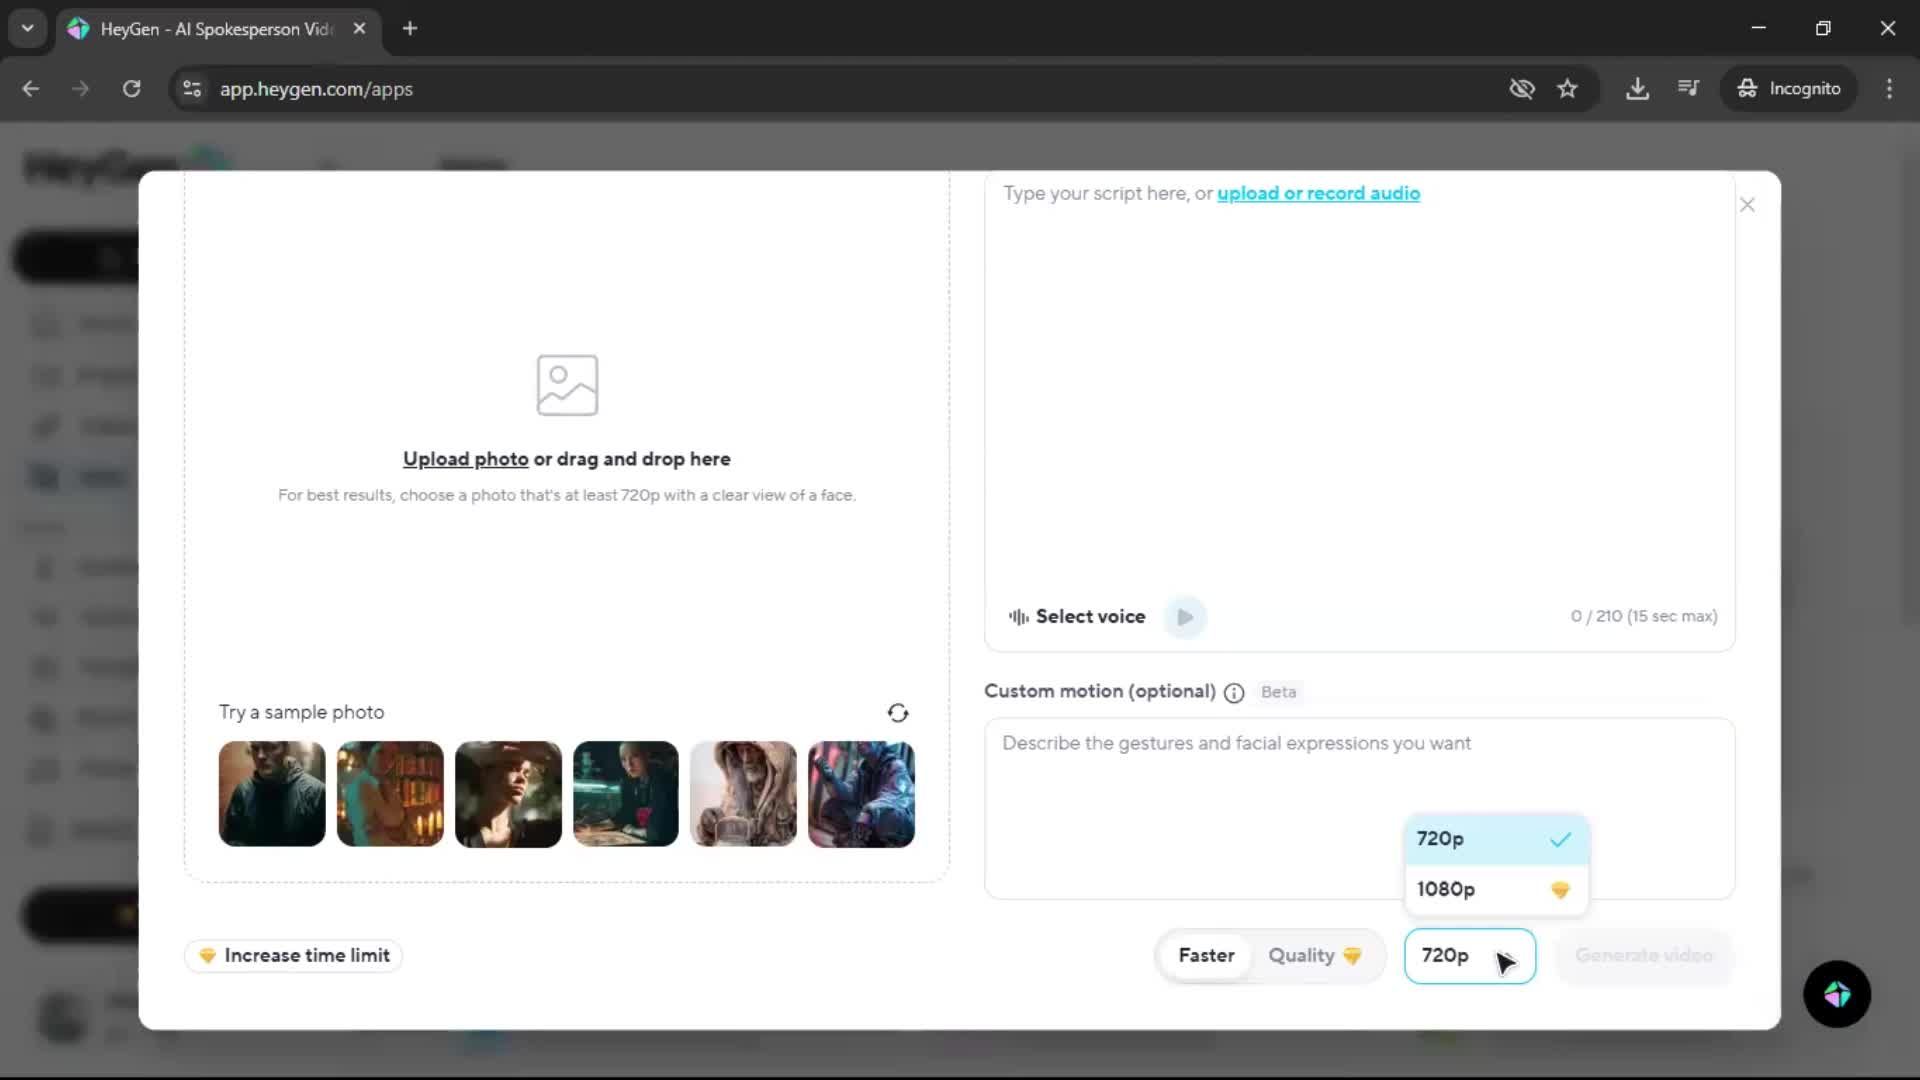The height and width of the screenshot is (1080, 1920).
Task: Play the voice preview button
Action: [x=1185, y=617]
